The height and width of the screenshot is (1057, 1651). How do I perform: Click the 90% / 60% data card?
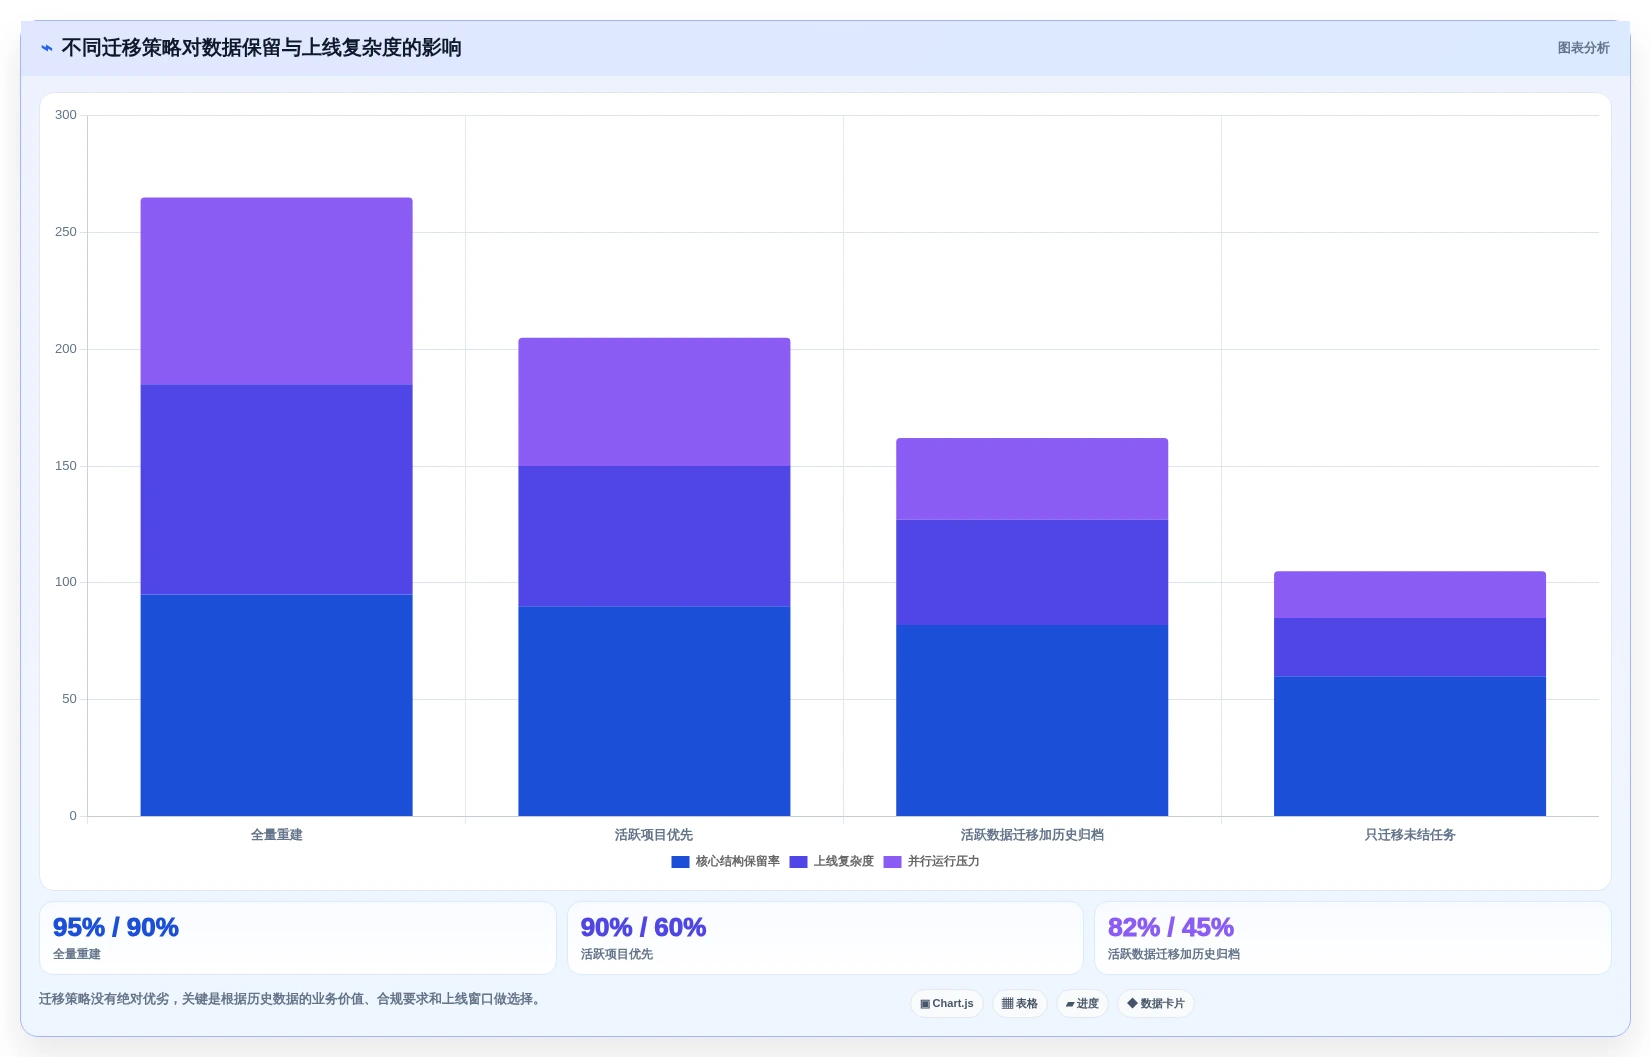click(825, 938)
